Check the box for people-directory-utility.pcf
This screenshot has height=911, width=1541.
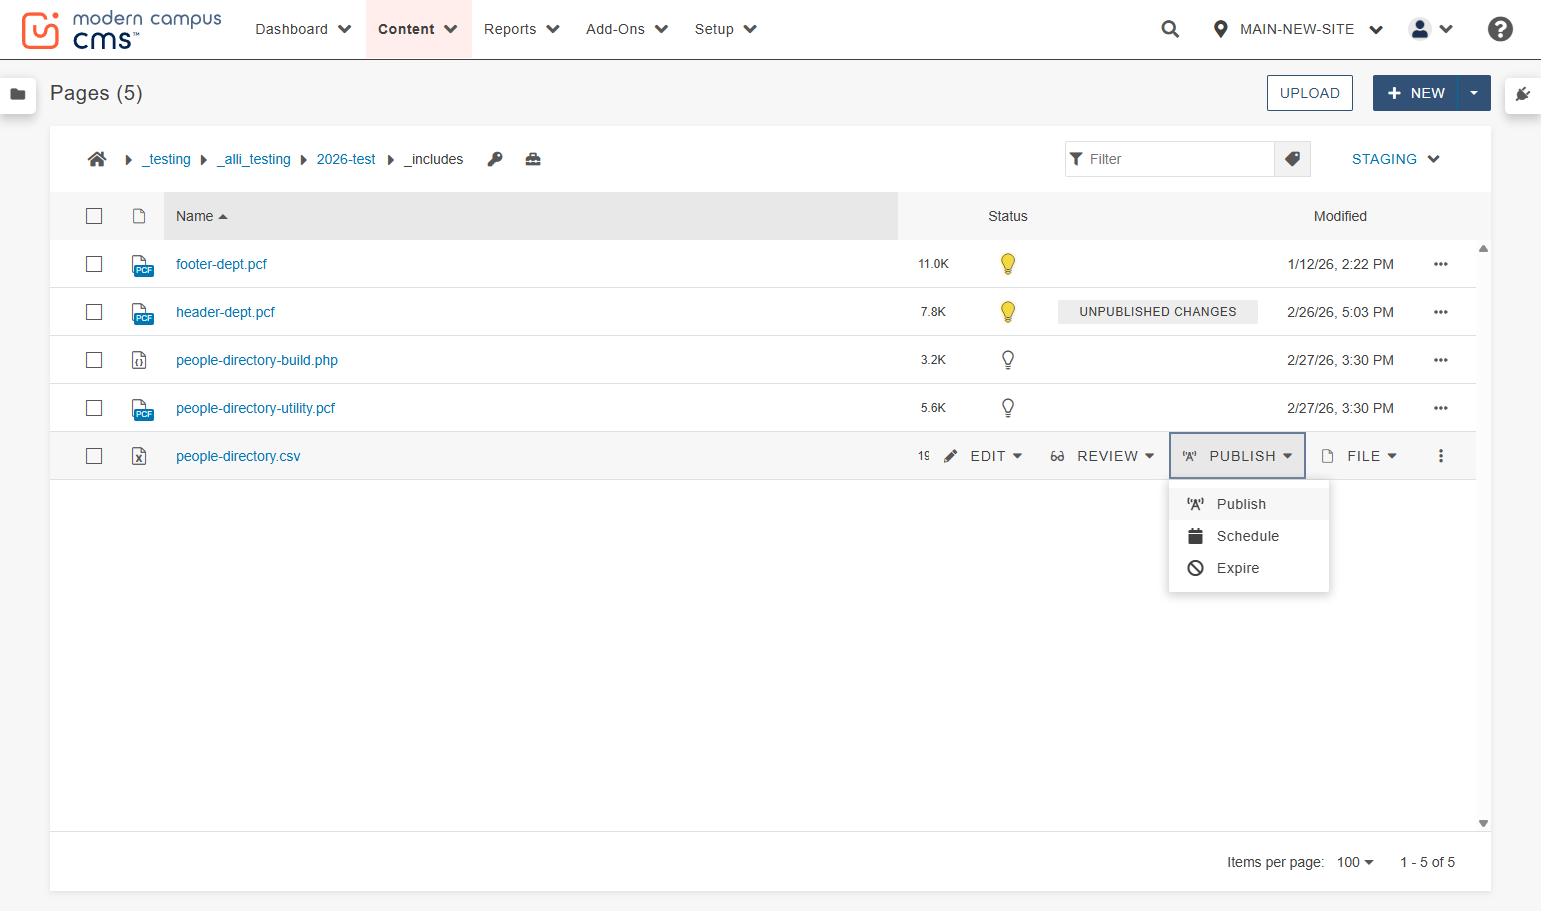pyautogui.click(x=94, y=408)
